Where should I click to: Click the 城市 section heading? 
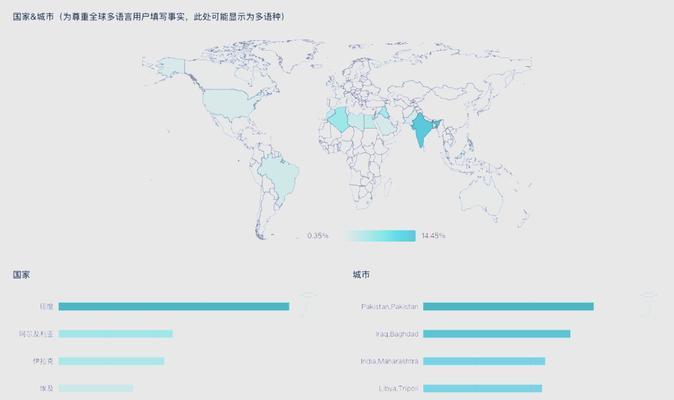pyautogui.click(x=361, y=275)
